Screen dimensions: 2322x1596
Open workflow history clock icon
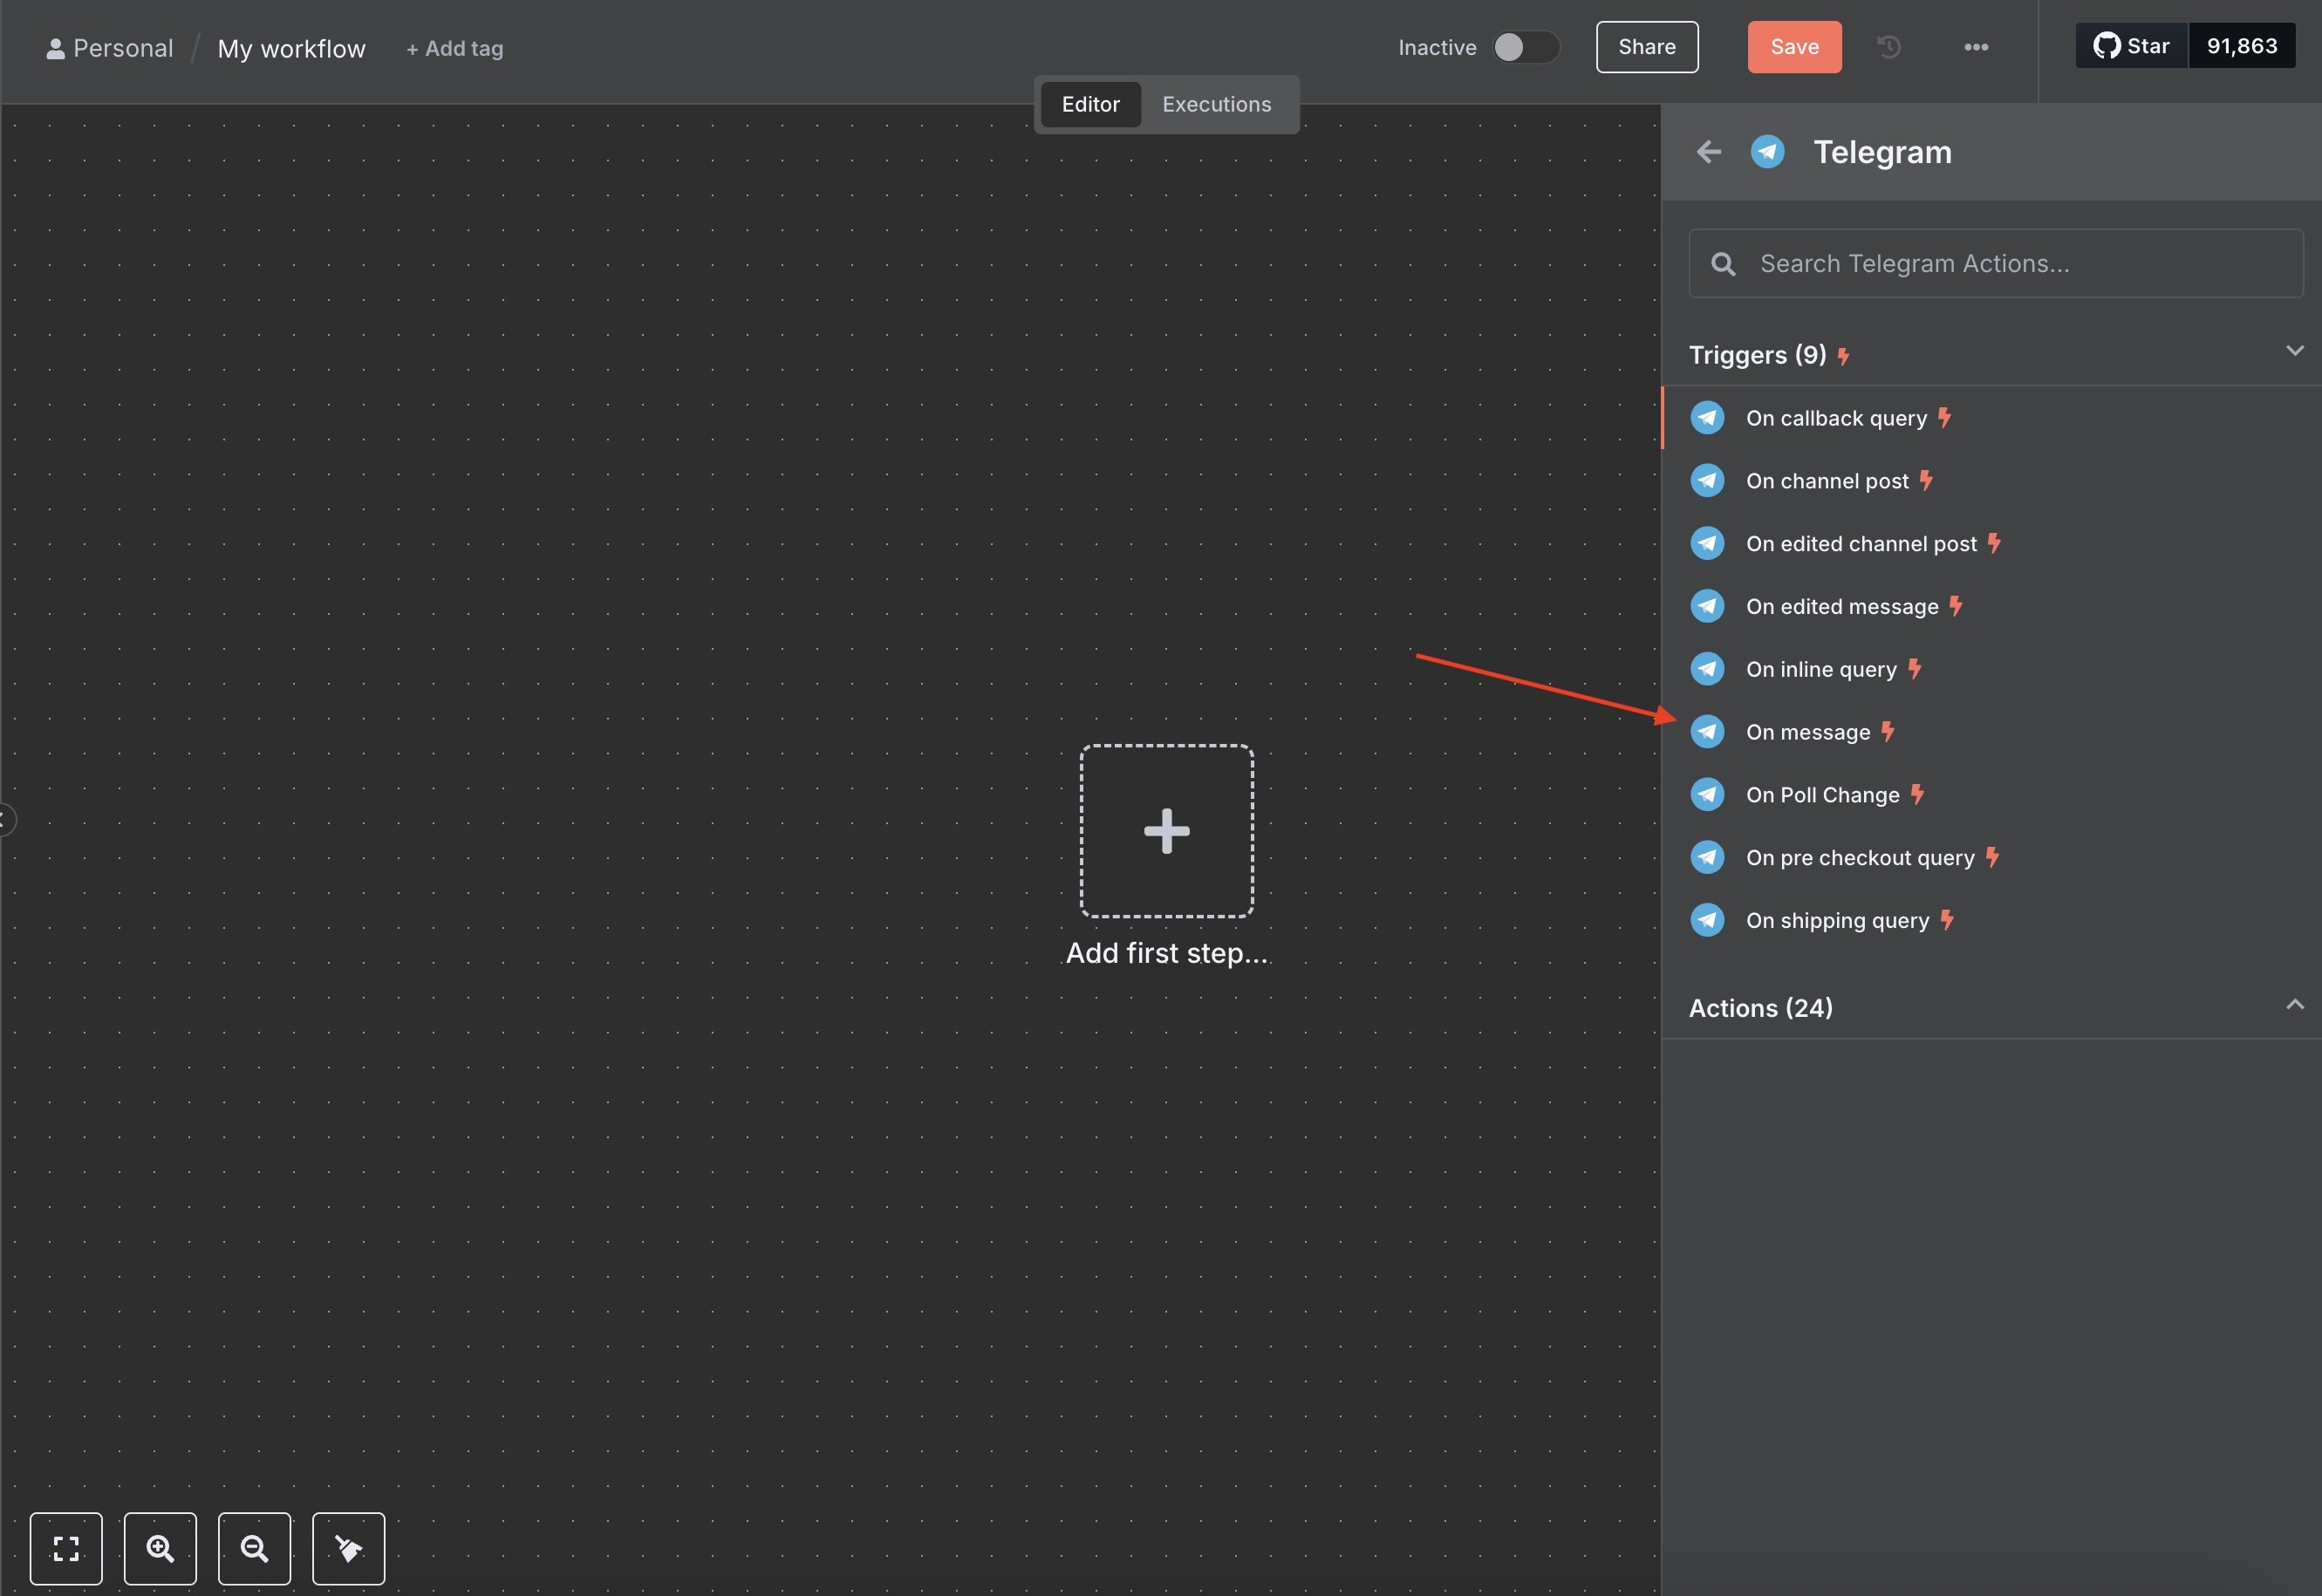point(1888,47)
